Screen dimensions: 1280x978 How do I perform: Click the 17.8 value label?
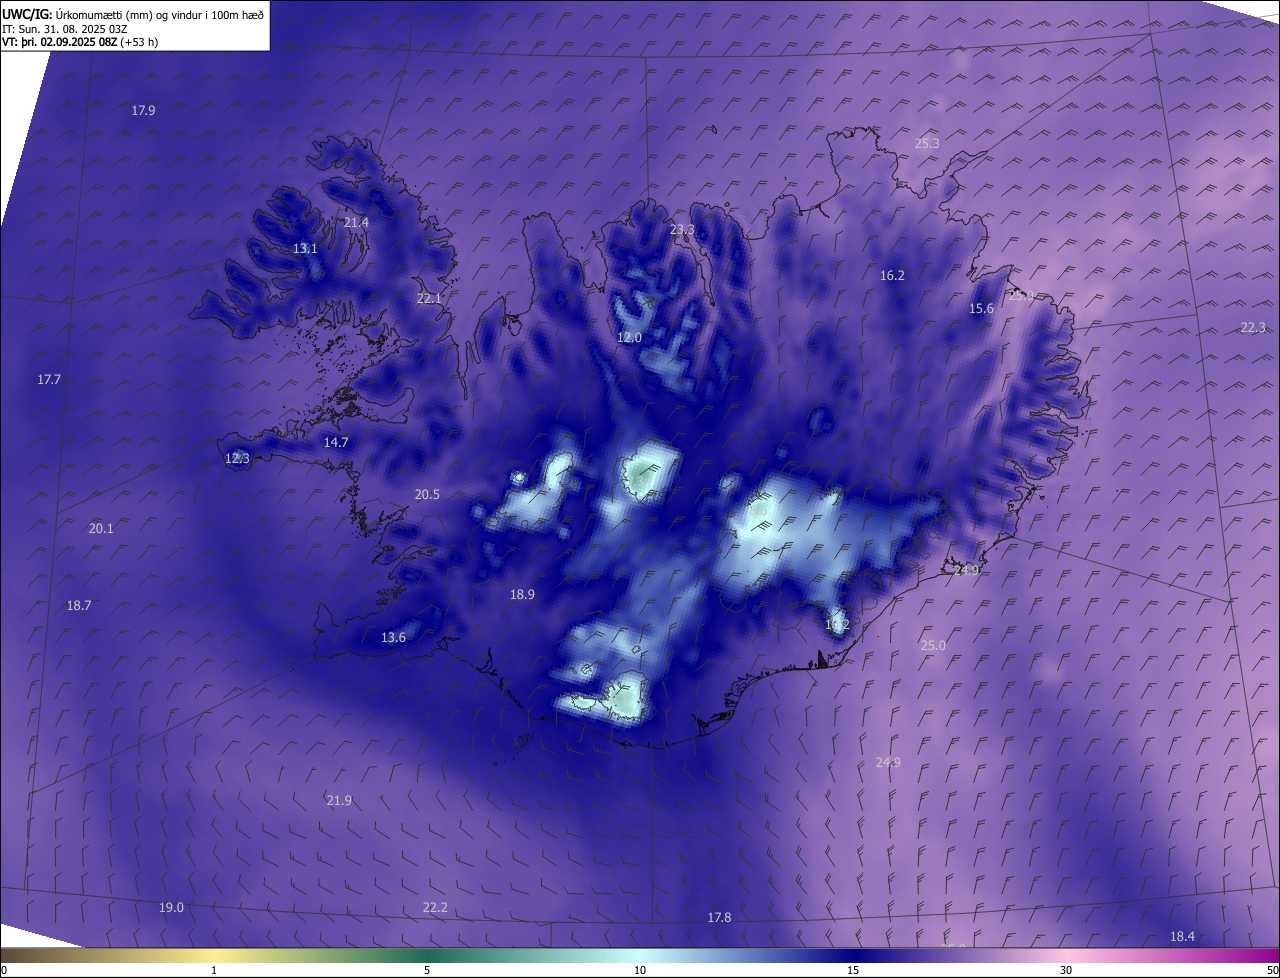[x=719, y=917]
